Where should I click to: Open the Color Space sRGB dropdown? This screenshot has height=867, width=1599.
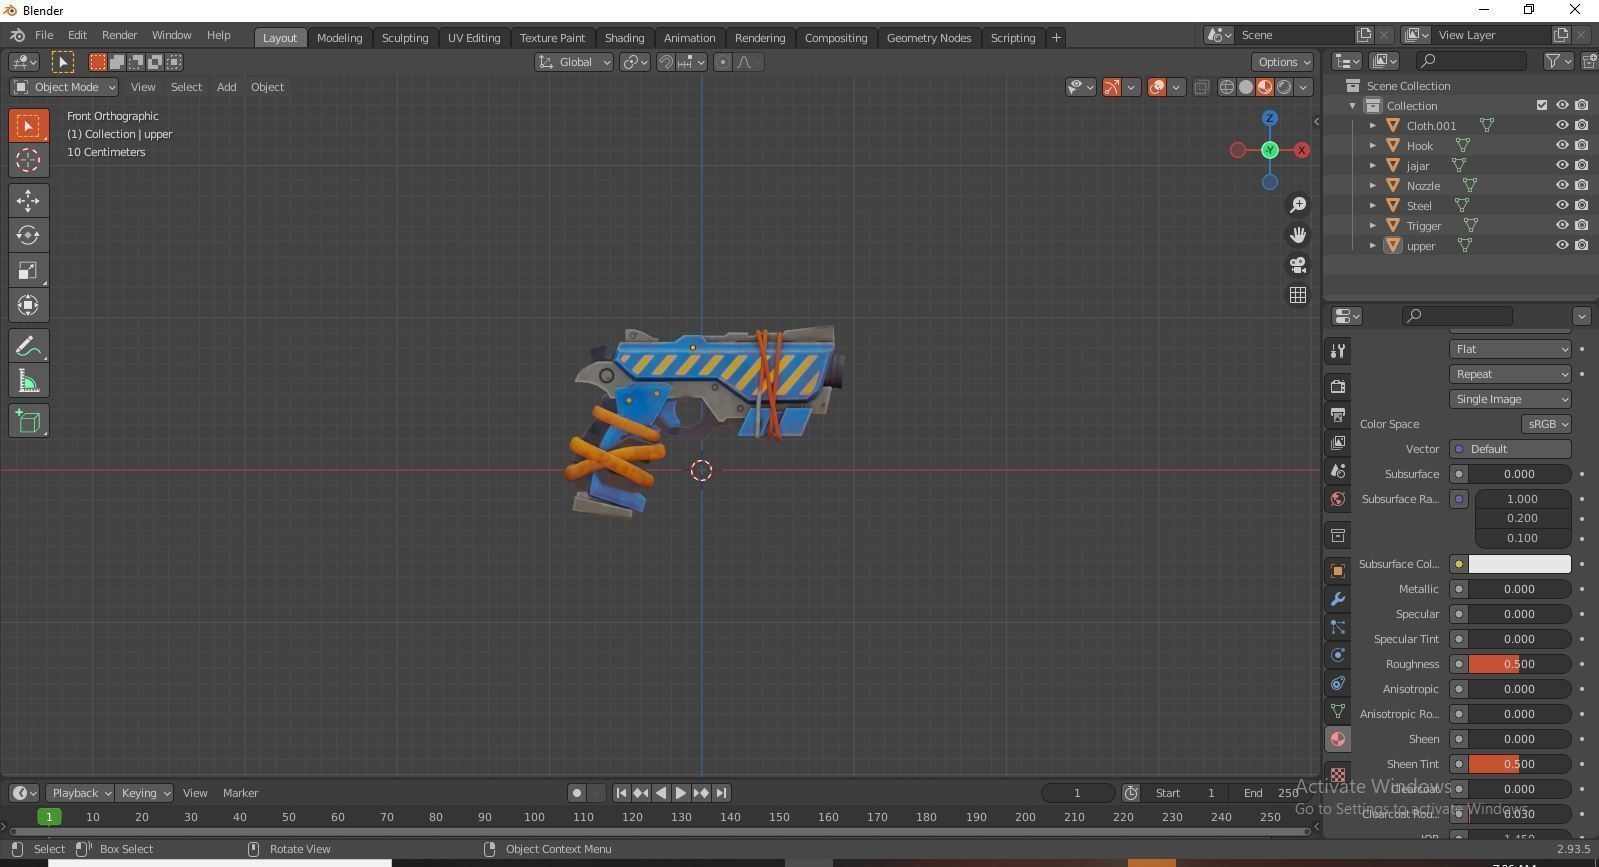1546,424
